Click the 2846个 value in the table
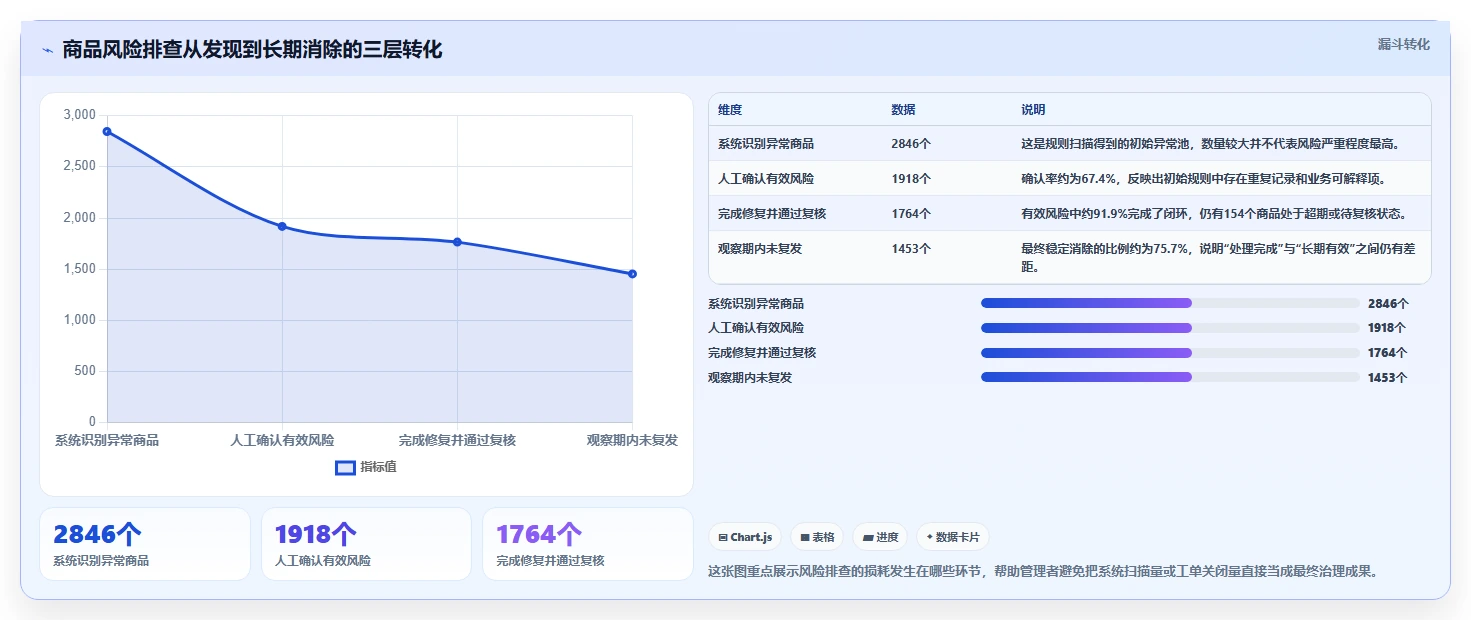Screen dimensions: 1471x620 pyautogui.click(x=911, y=144)
